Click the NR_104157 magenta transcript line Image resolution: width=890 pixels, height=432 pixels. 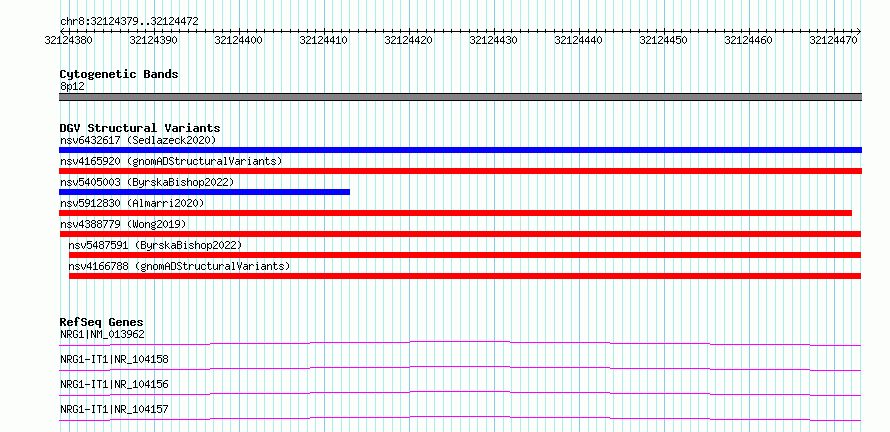pos(460,418)
